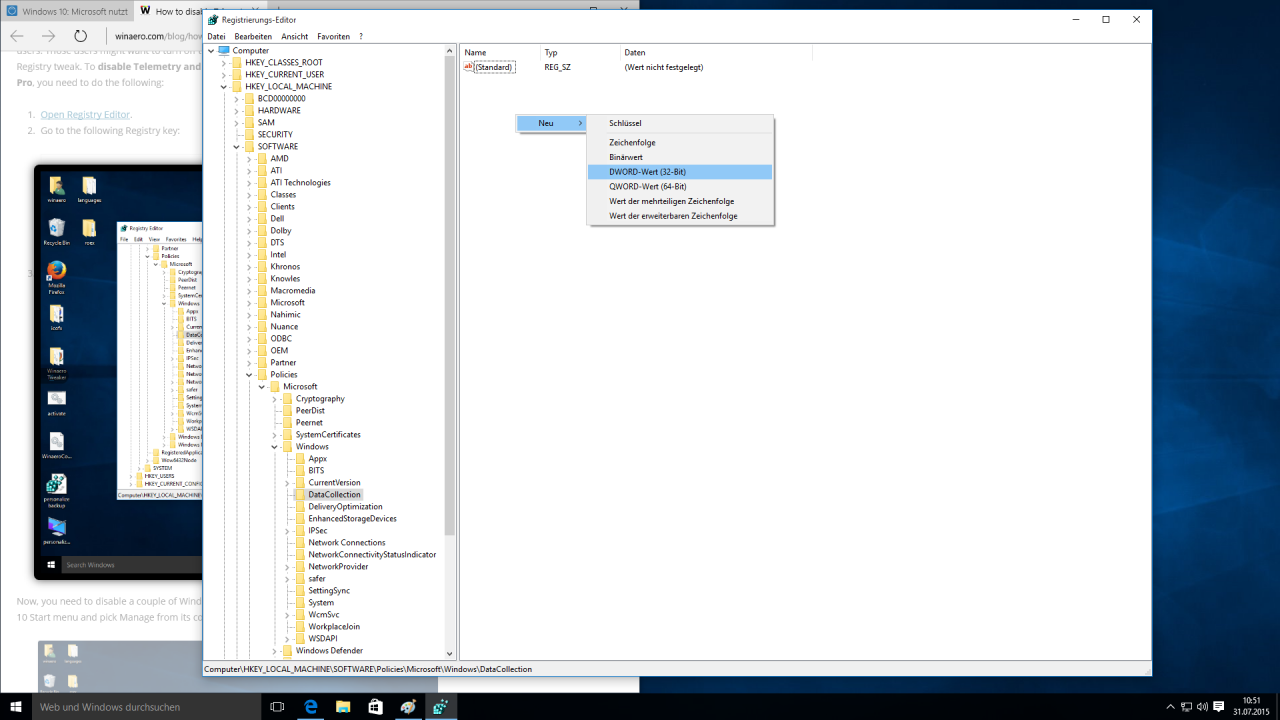Image resolution: width=1280 pixels, height=720 pixels.
Task: Open the Action Center notifications icon
Action: click(x=1219, y=707)
